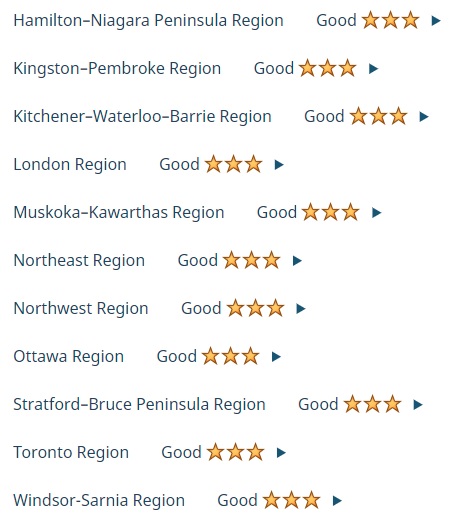Expand the Kitchener–Waterloo–Barrie Region arrow
This screenshot has height=524, width=457.
tap(424, 117)
